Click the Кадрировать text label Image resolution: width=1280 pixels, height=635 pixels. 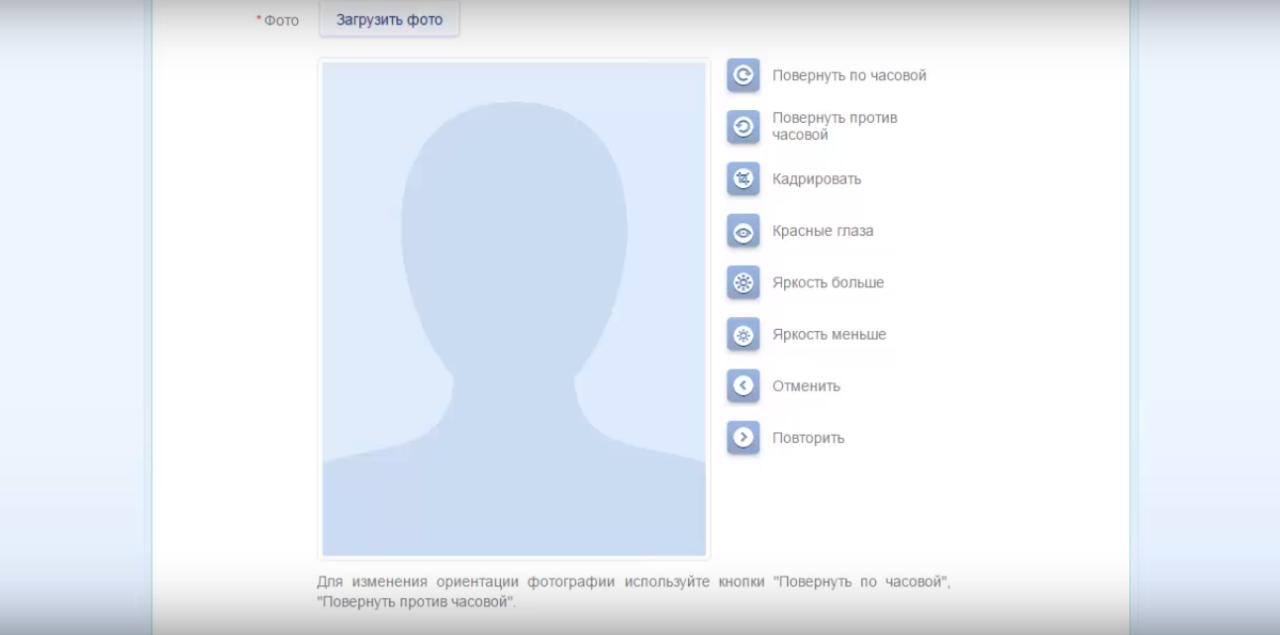pos(816,179)
